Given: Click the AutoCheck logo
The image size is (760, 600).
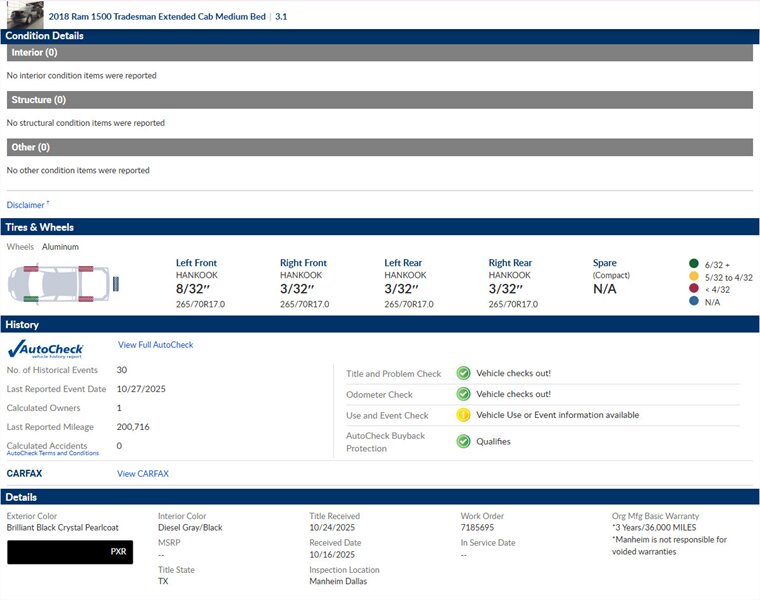Looking at the screenshot, I should point(45,349).
